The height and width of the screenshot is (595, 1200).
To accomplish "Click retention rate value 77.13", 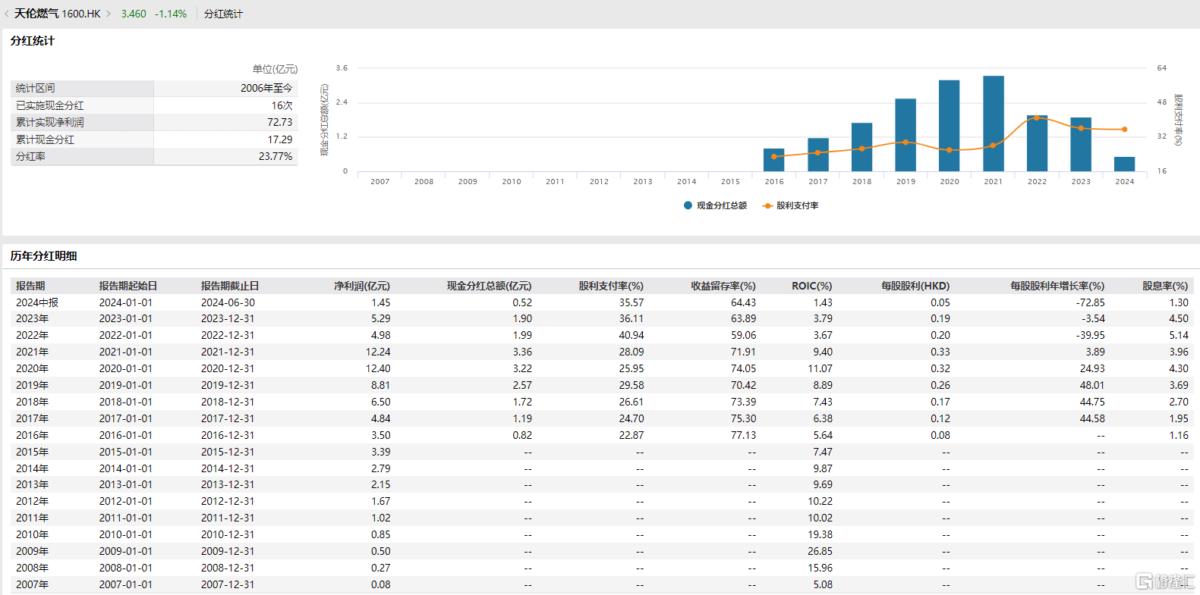I will pos(743,436).
